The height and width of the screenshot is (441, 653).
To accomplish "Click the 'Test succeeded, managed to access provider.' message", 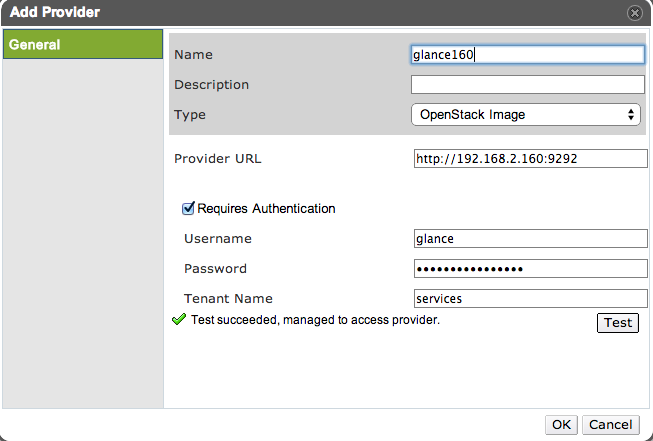I will pyautogui.click(x=315, y=320).
